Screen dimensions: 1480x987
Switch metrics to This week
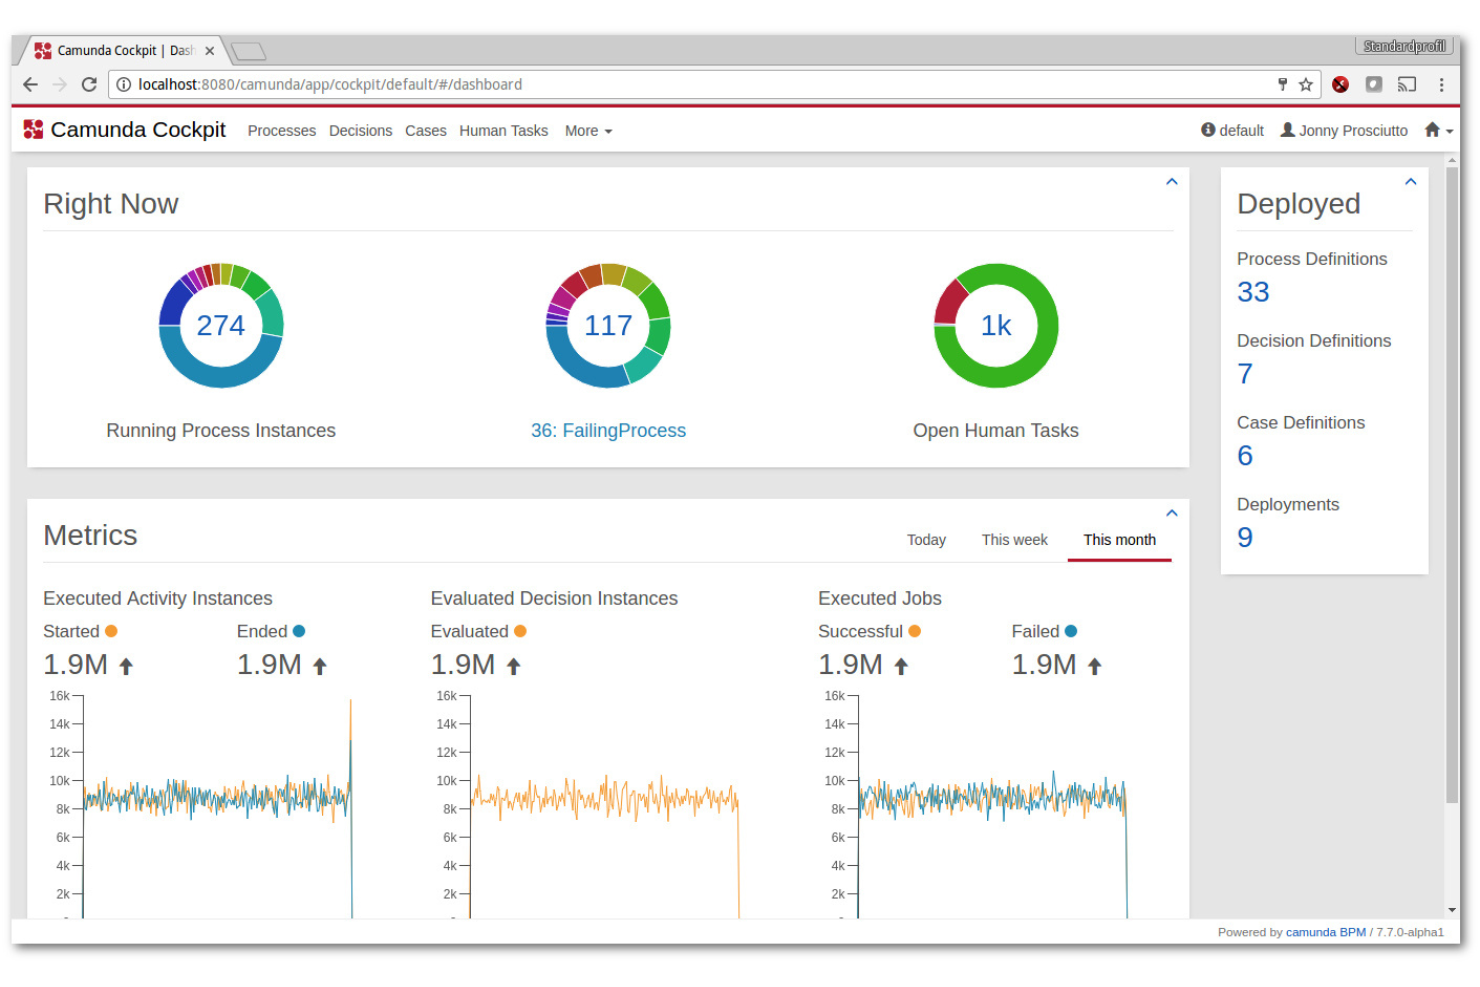[x=1015, y=540]
